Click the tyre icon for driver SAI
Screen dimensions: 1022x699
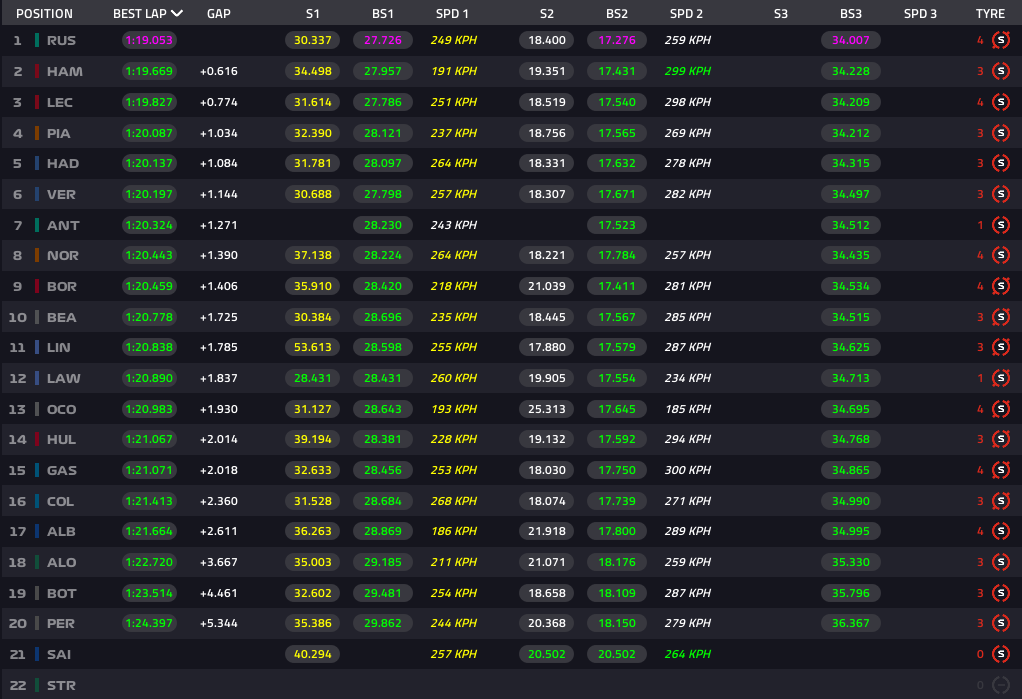[1000, 654]
